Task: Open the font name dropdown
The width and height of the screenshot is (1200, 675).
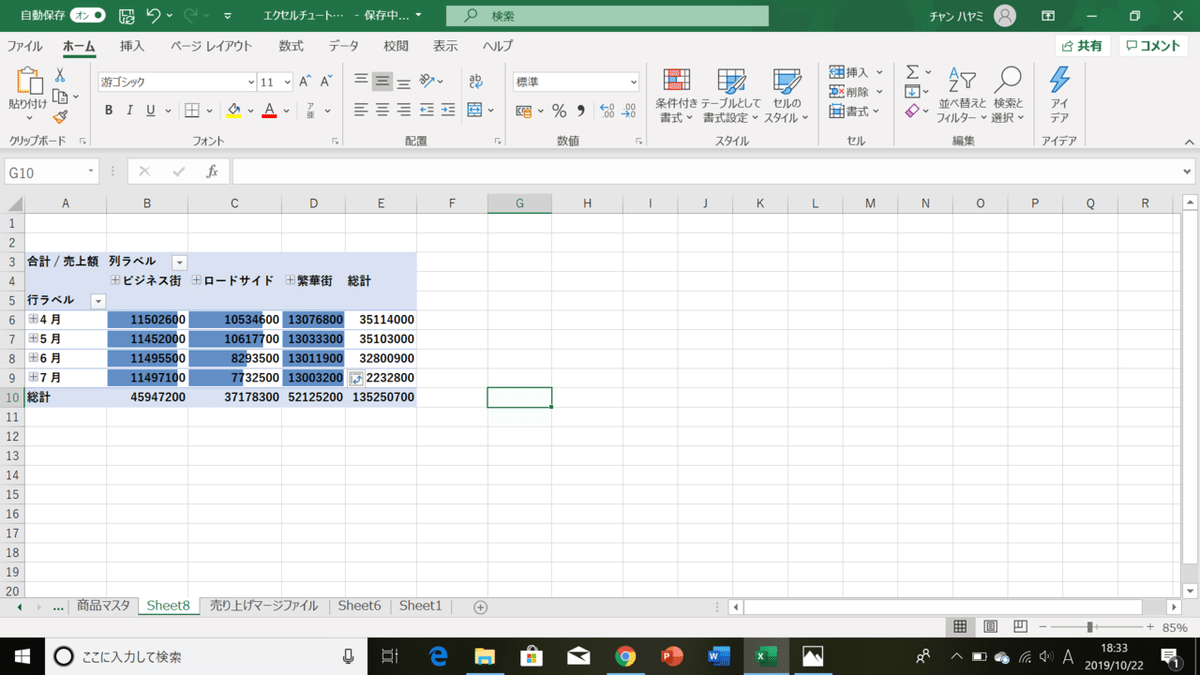Action: click(x=251, y=82)
